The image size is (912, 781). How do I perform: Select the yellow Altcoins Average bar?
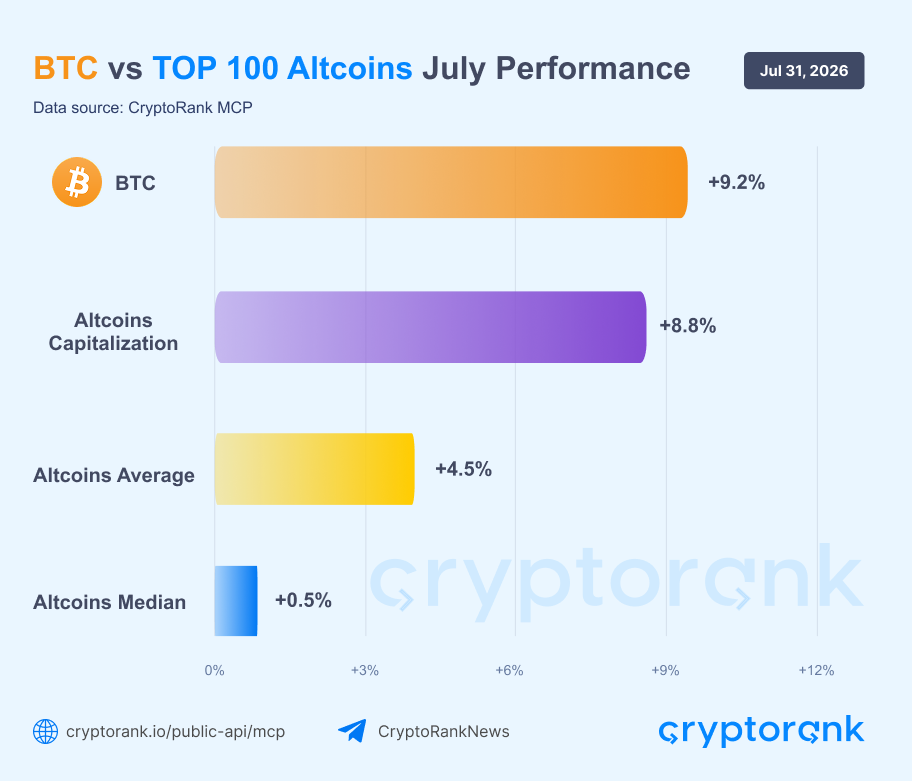click(x=314, y=469)
